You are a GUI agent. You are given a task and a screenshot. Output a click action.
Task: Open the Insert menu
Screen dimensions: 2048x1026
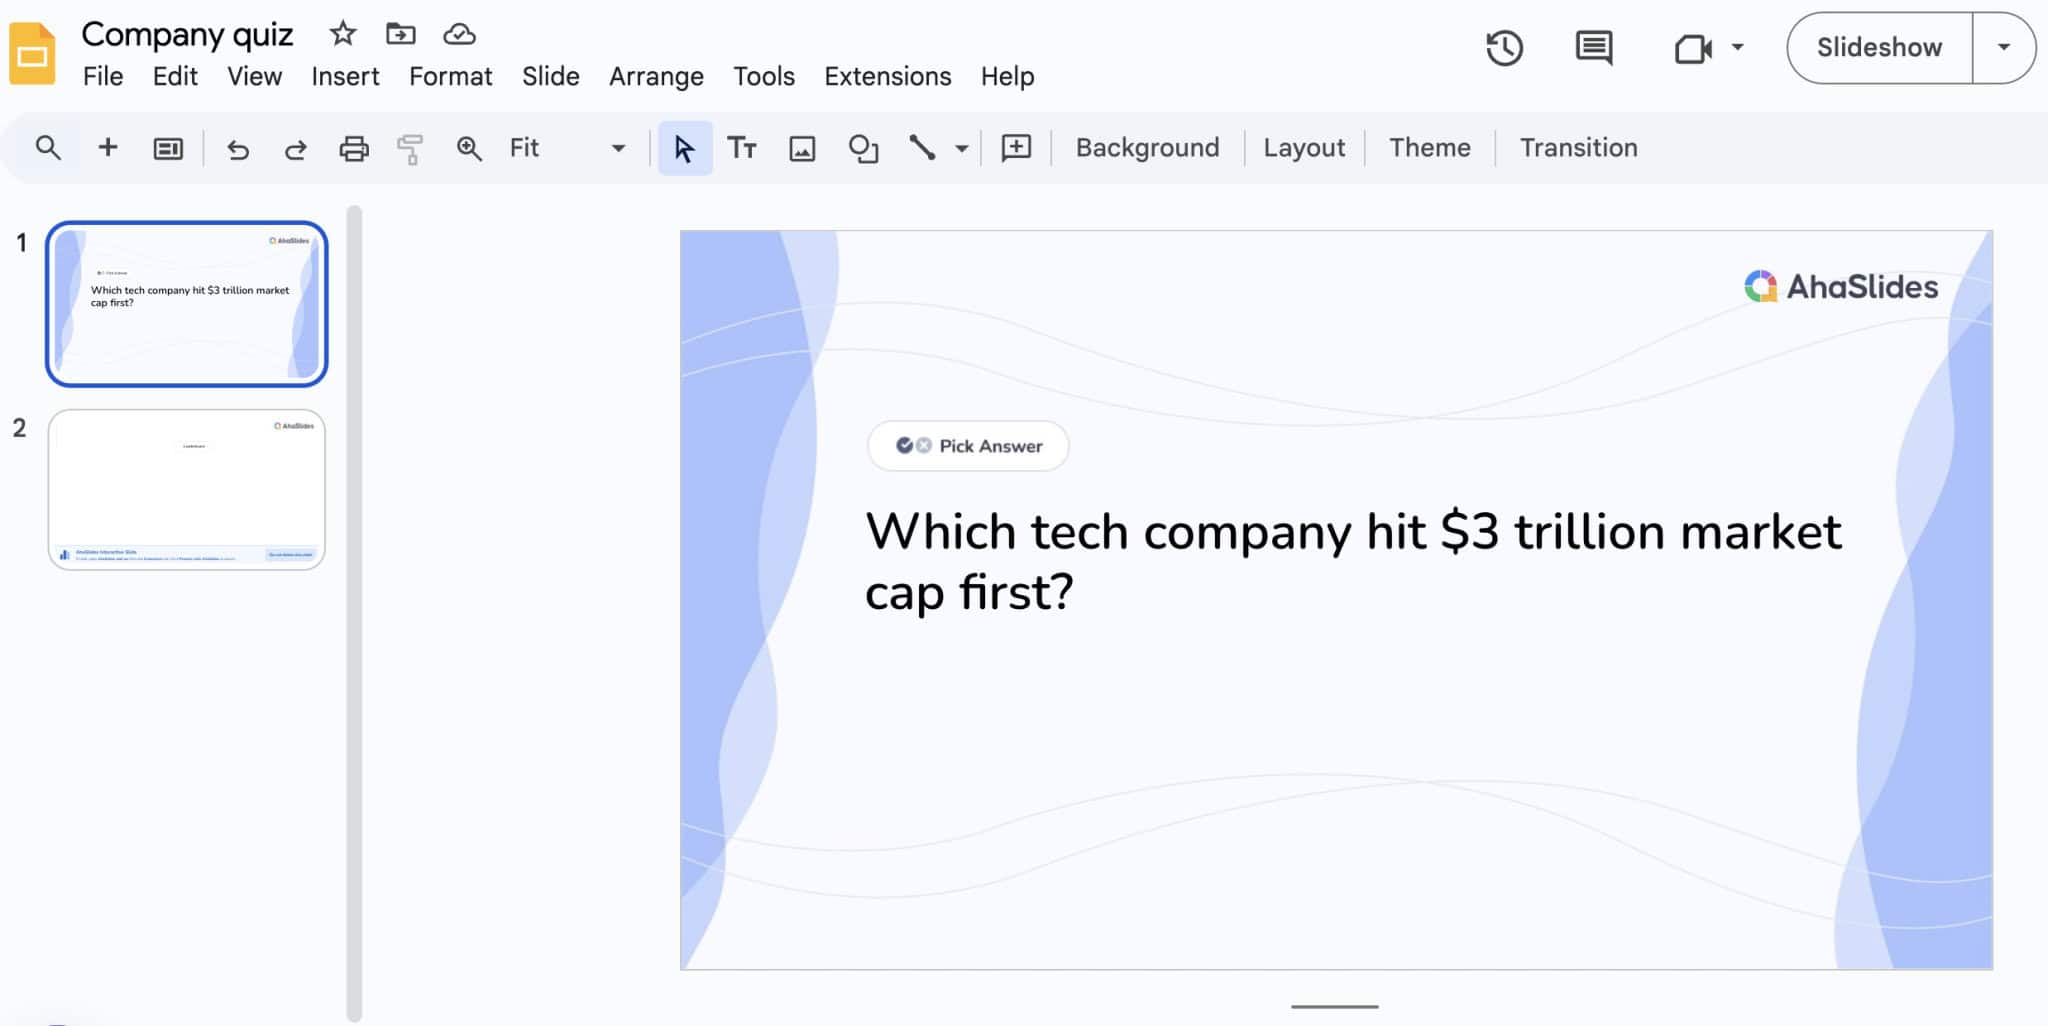(x=344, y=76)
